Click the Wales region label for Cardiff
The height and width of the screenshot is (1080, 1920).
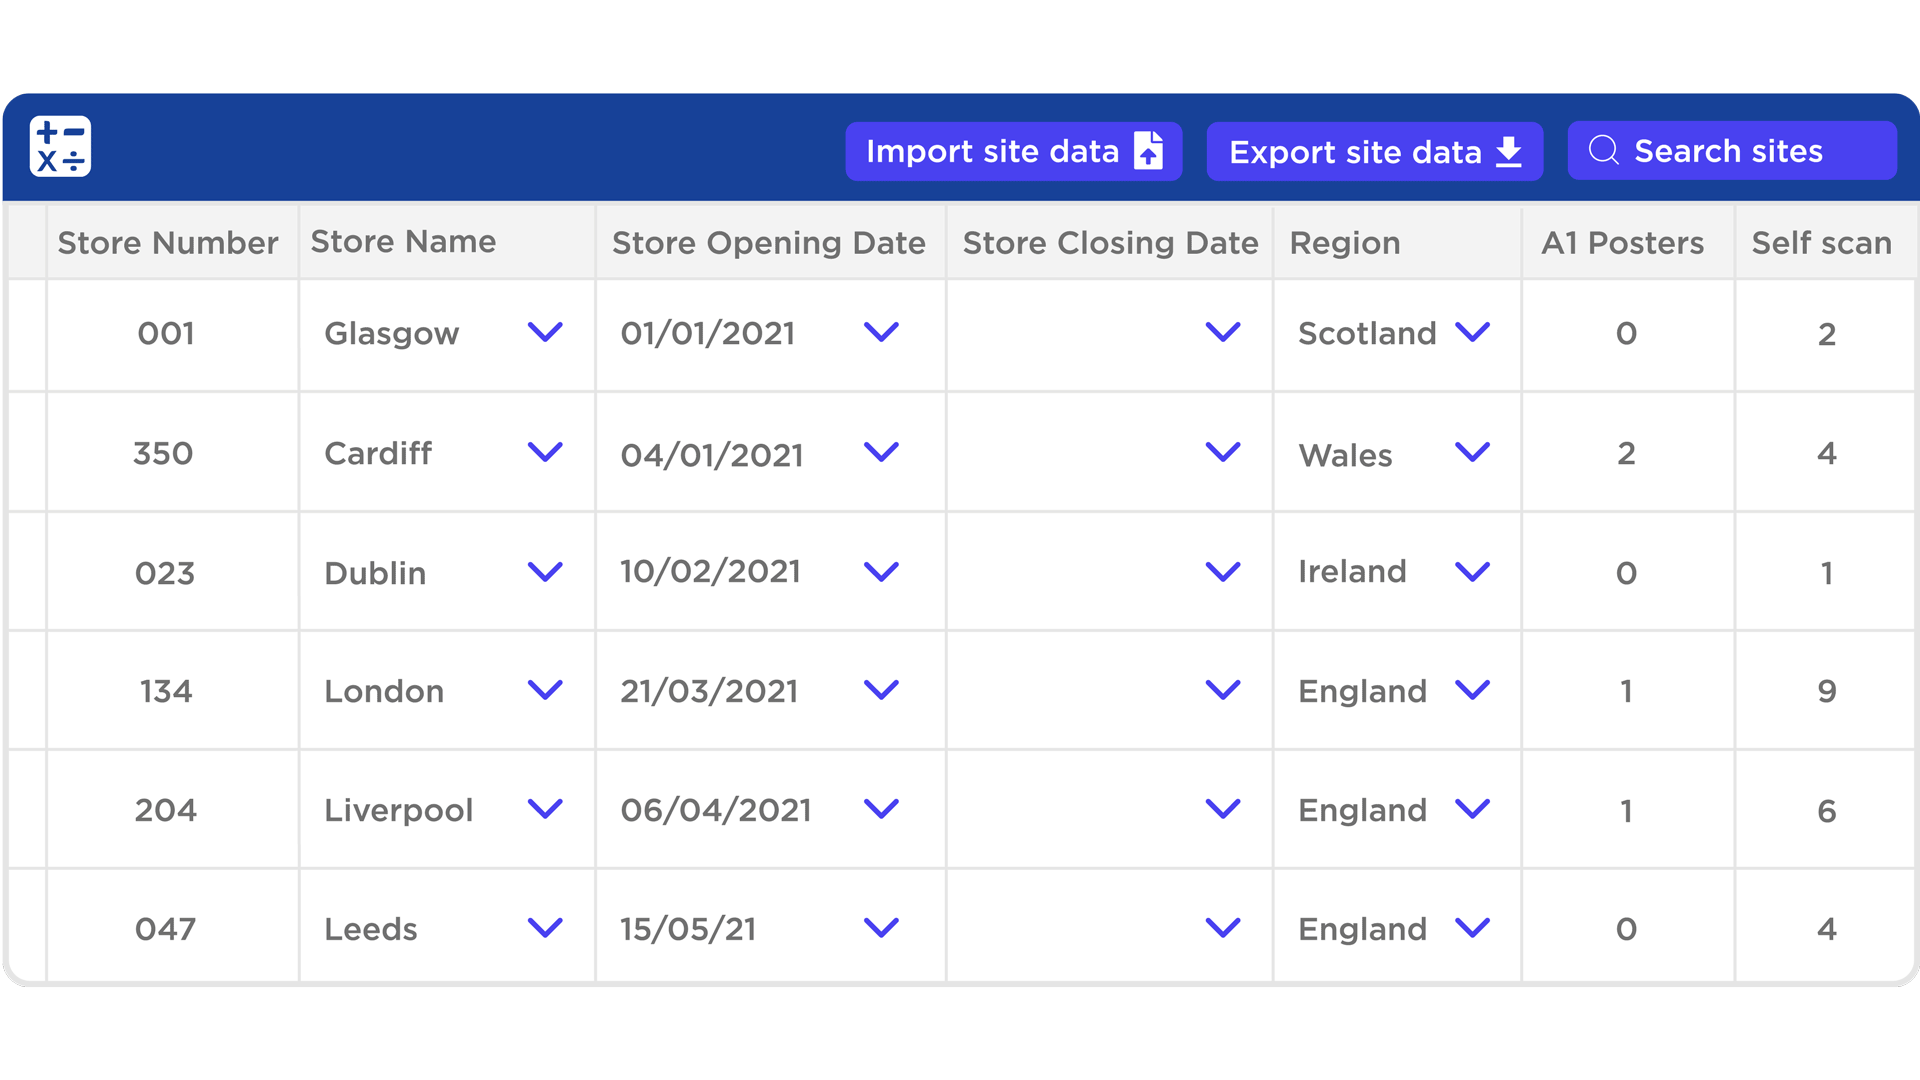(x=1345, y=455)
